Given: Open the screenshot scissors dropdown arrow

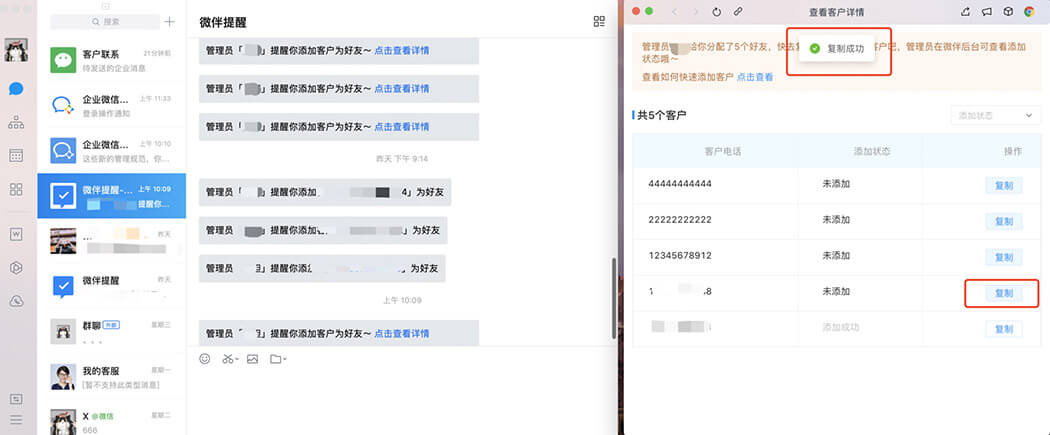Looking at the screenshot, I should (x=237, y=360).
